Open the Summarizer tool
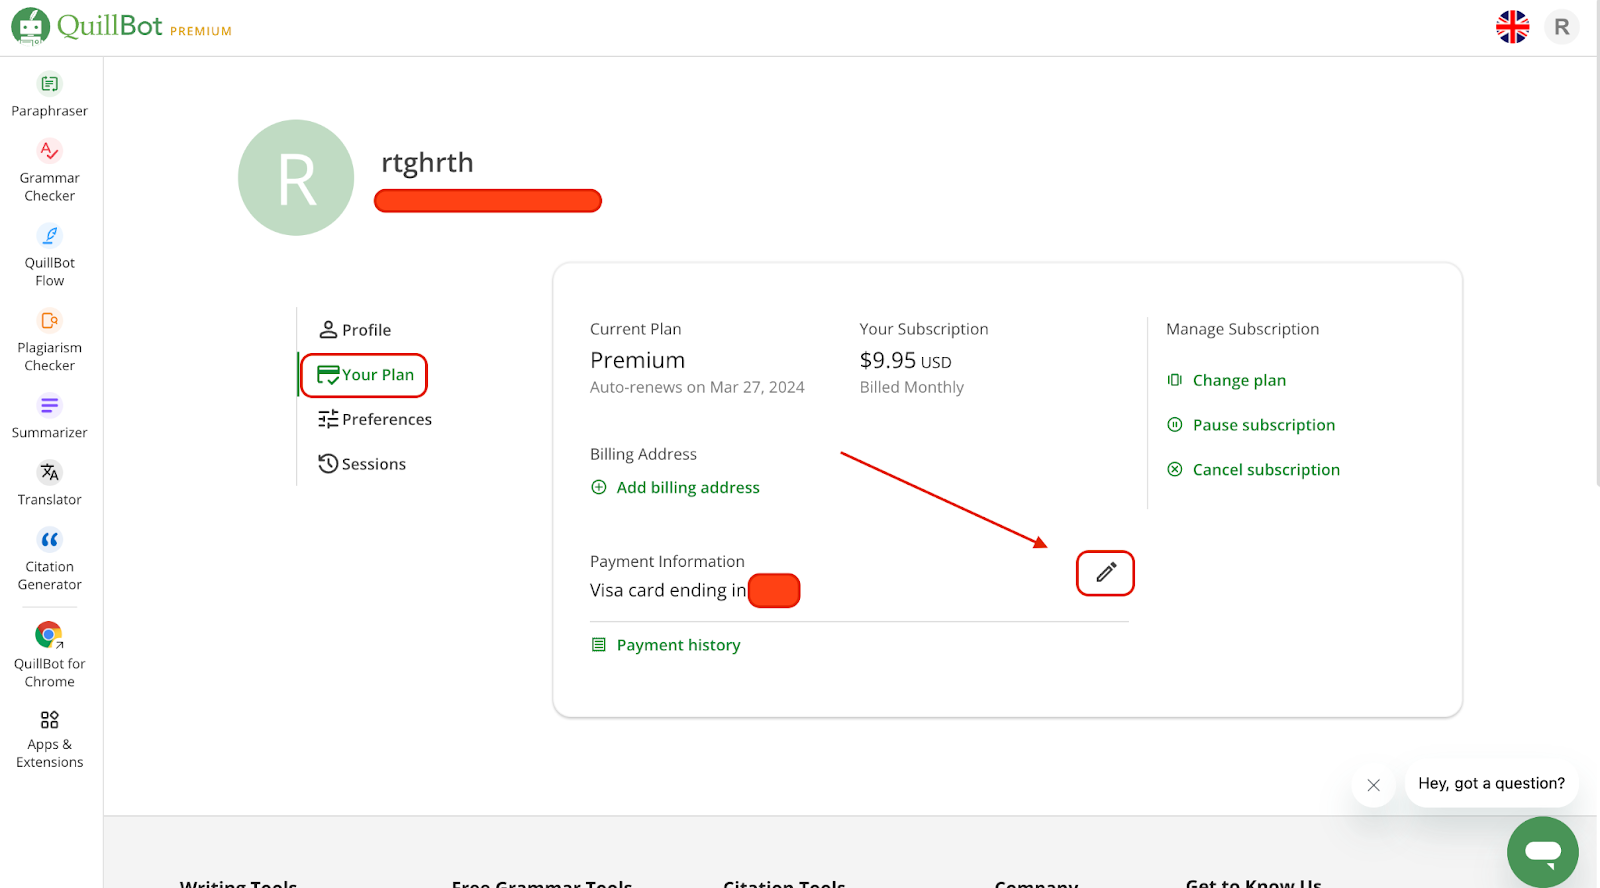 tap(49, 417)
